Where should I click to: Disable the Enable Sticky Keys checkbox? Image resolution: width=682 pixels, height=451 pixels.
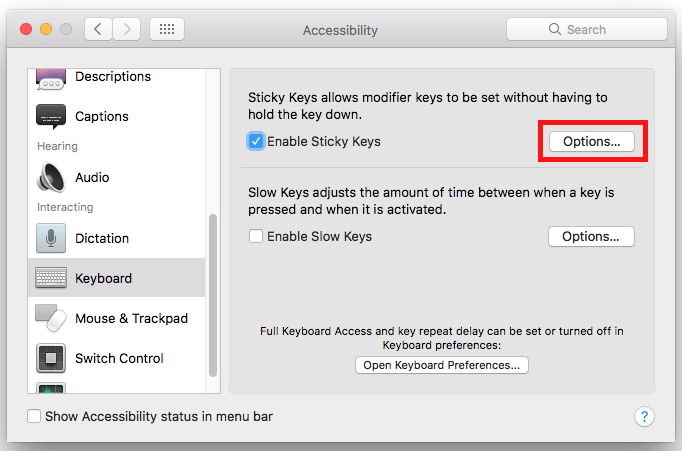pyautogui.click(x=256, y=141)
